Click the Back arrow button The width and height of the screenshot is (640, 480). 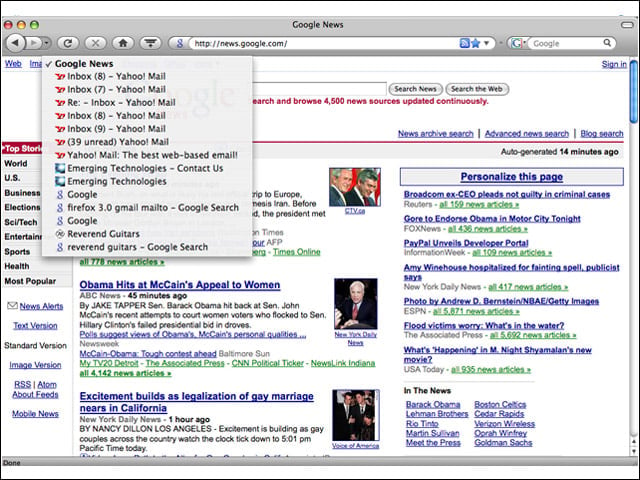(16, 42)
